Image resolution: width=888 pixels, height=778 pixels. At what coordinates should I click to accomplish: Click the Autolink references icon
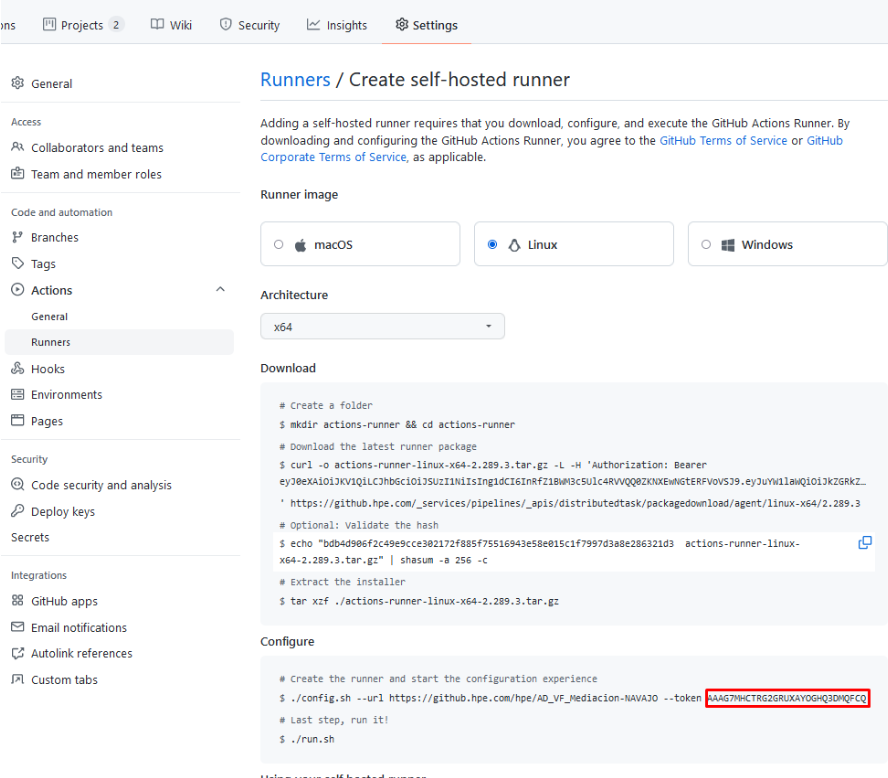point(18,653)
